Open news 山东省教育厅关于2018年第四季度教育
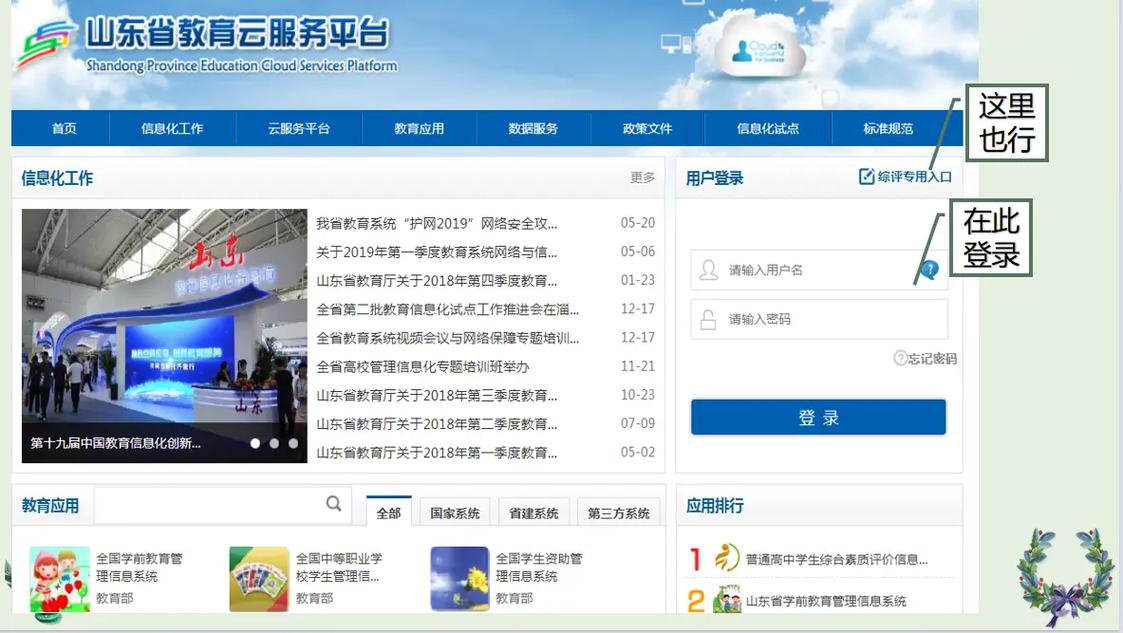This screenshot has height=633, width=1123. [437, 281]
